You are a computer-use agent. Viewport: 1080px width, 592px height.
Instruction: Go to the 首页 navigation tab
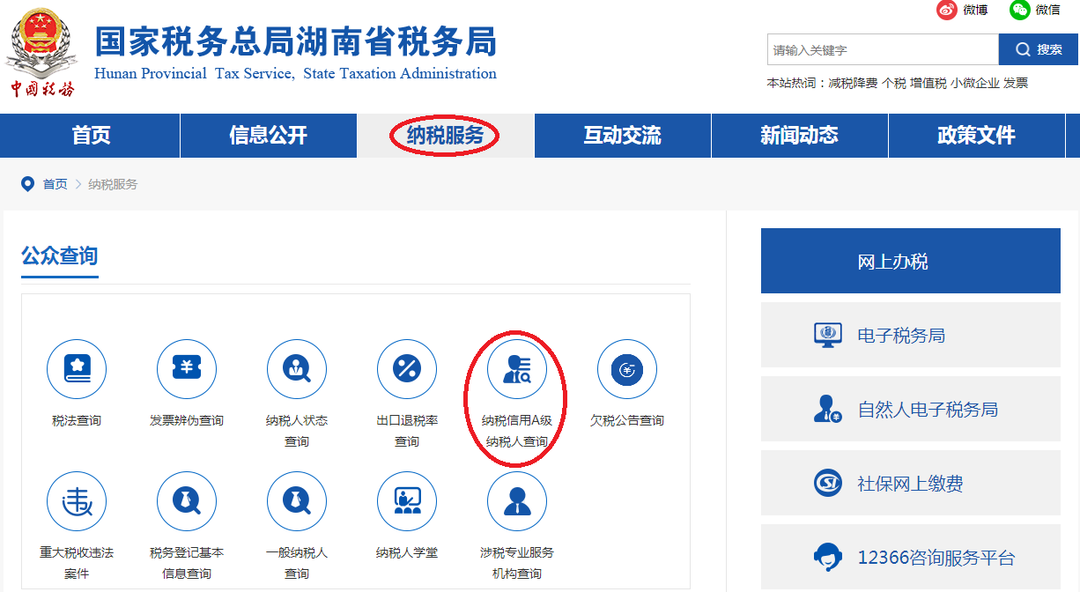coord(90,135)
